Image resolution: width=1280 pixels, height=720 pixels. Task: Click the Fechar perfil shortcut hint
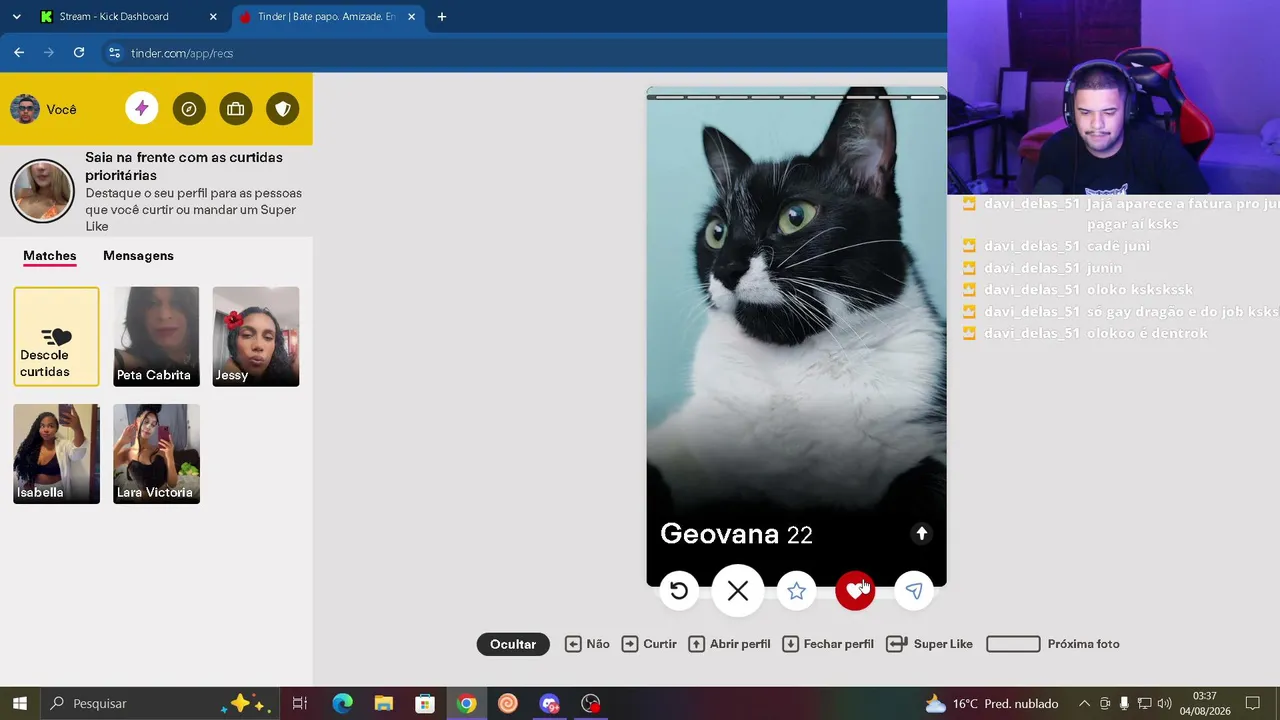(828, 644)
